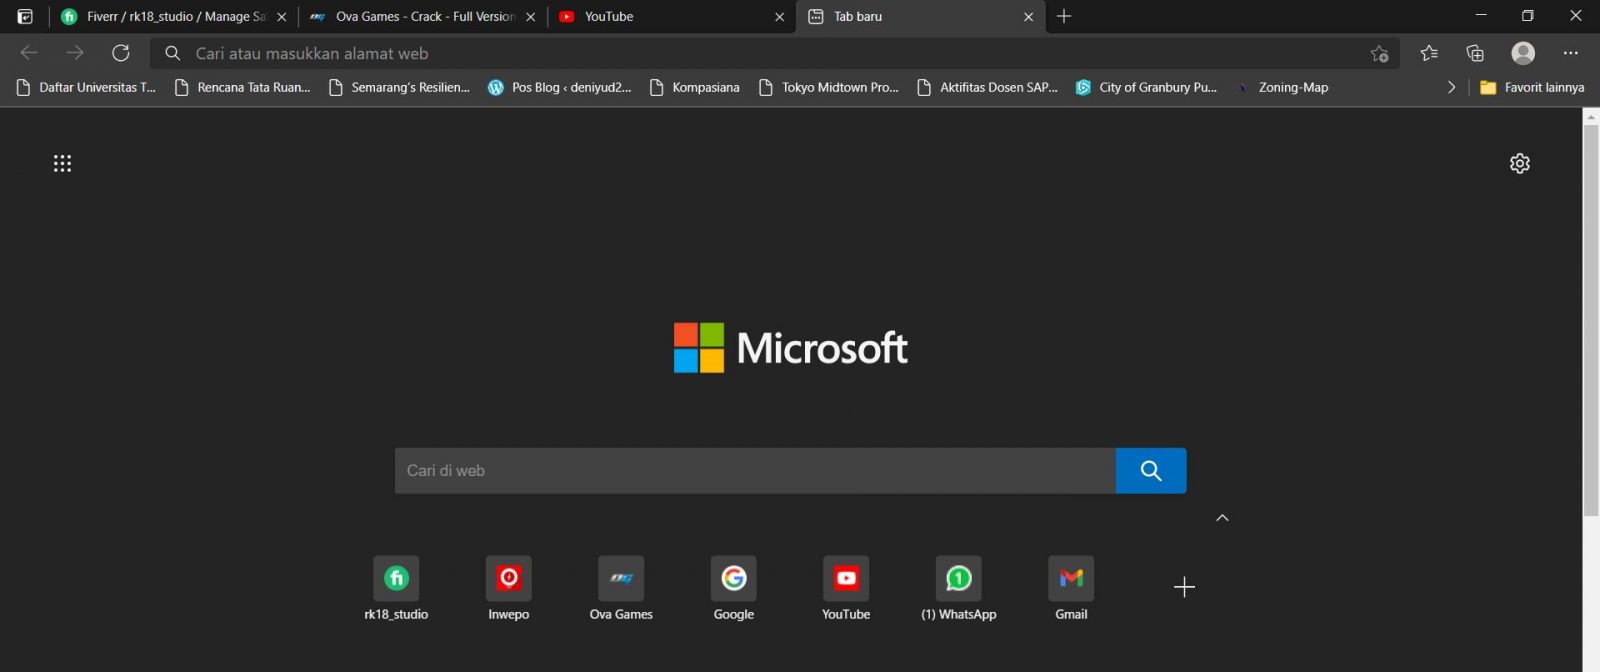Viewport: 1600px width, 672px height.
Task: Go forward with the forward arrow
Action: click(x=75, y=53)
